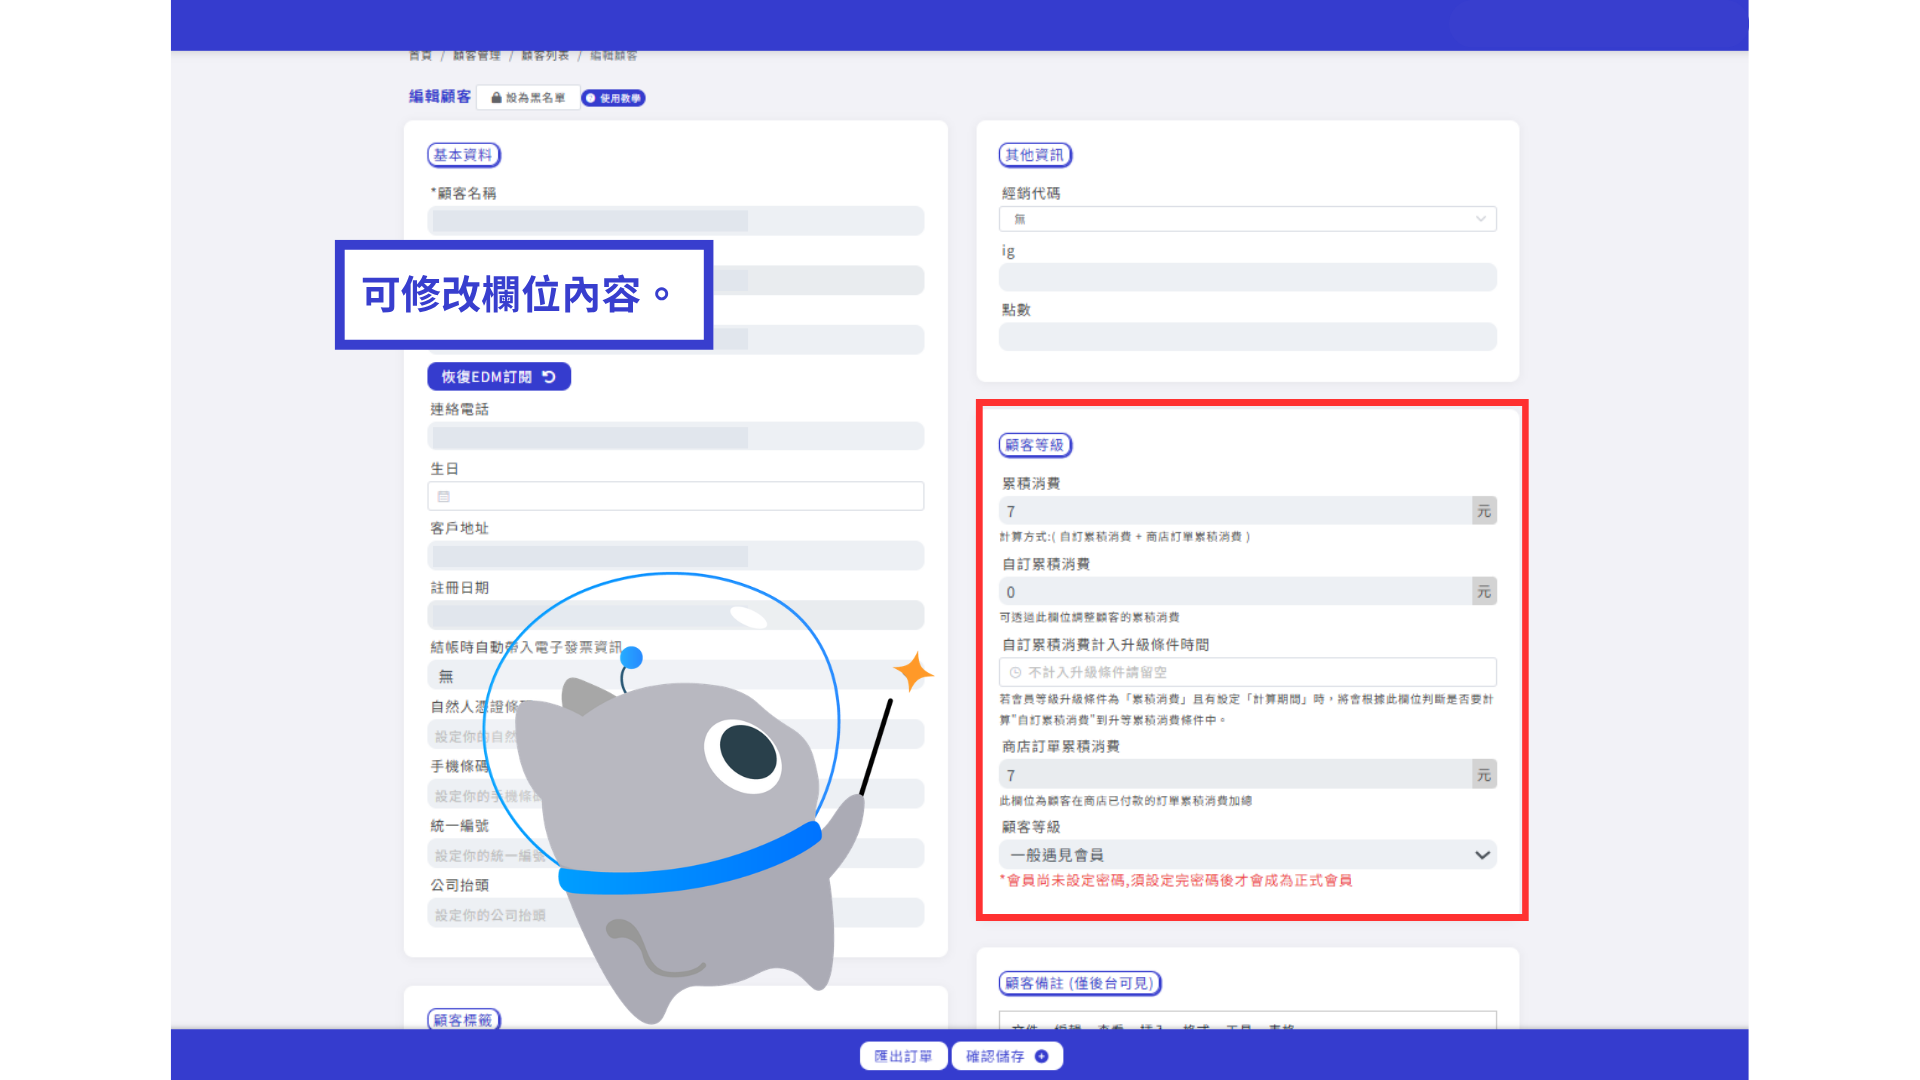Click into the 連絡電話 field

point(676,437)
